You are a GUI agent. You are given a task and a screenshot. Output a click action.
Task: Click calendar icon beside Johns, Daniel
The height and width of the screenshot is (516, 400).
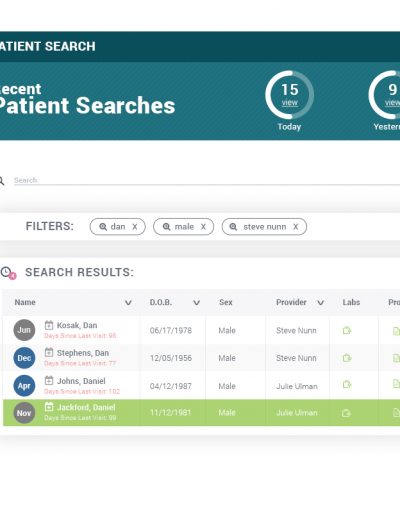[49, 380]
